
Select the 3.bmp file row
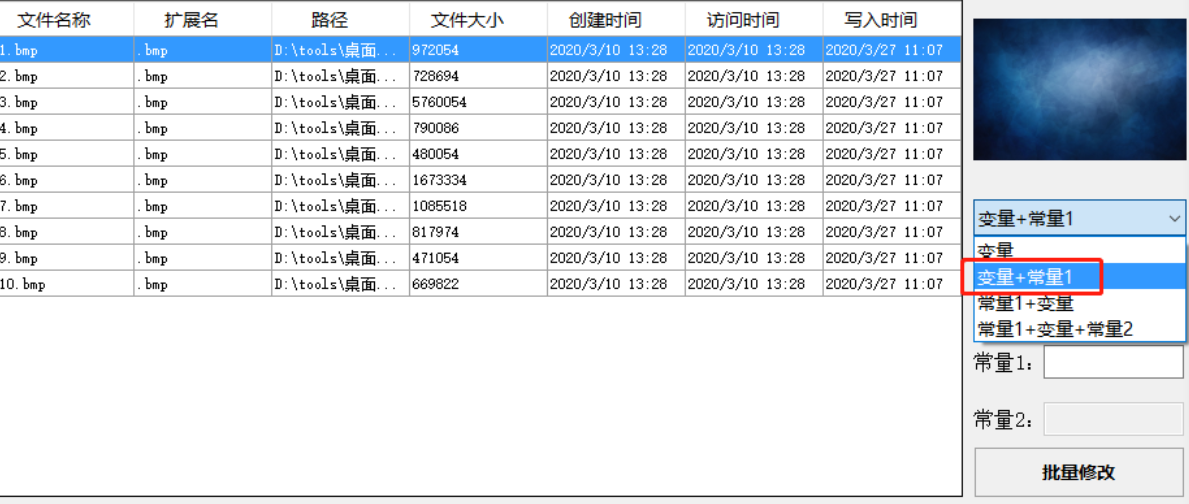(480, 102)
